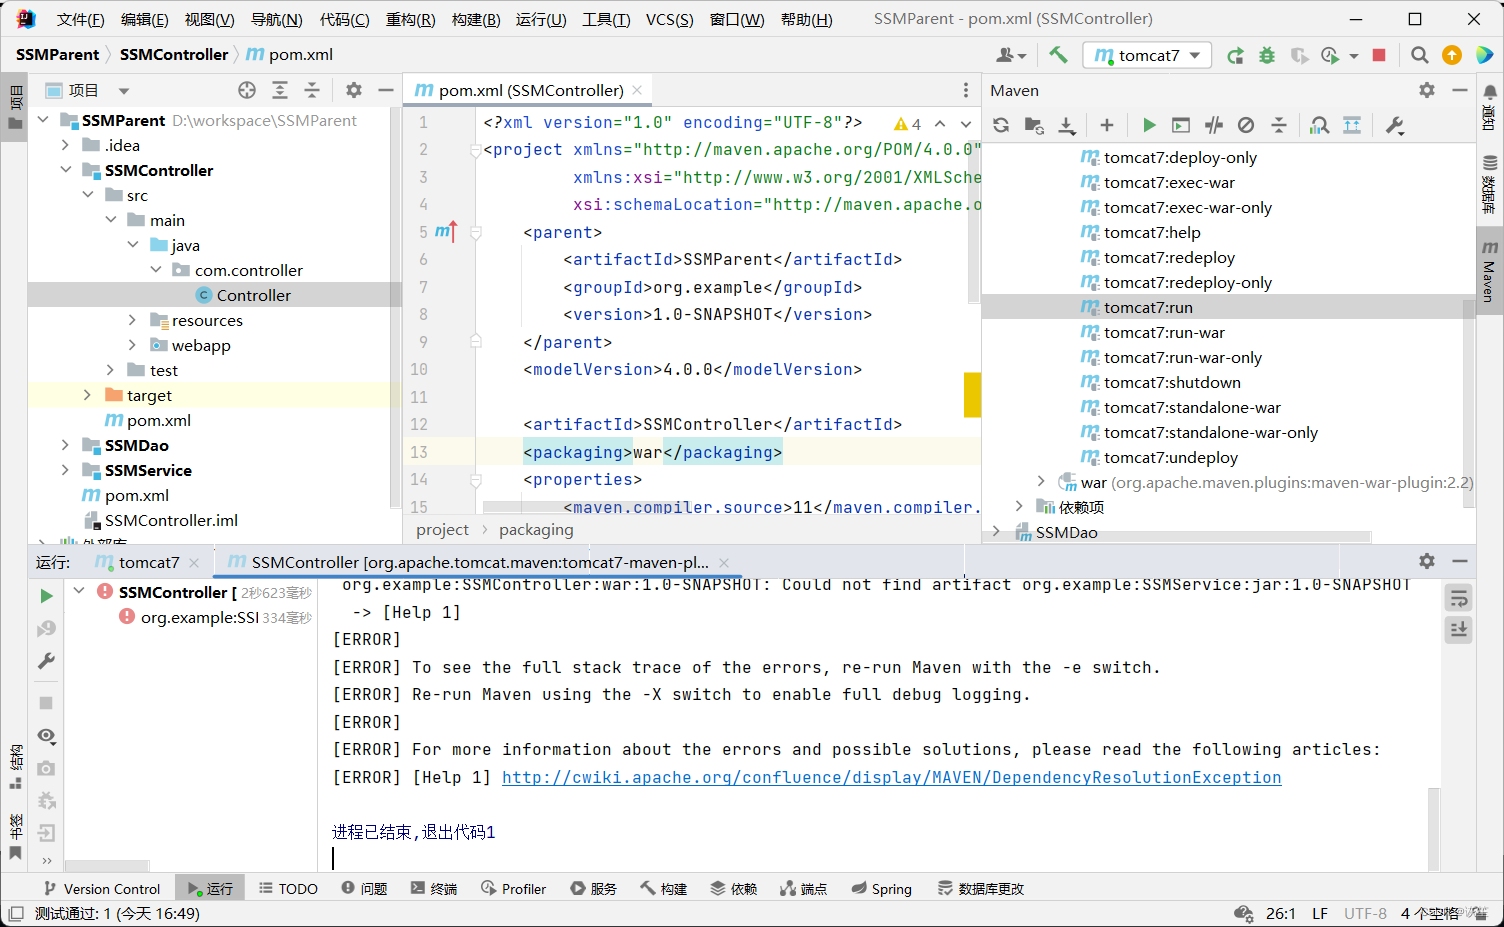Open tomcat7 run configuration dropdown
Image resolution: width=1504 pixels, height=927 pixels.
pos(1148,55)
